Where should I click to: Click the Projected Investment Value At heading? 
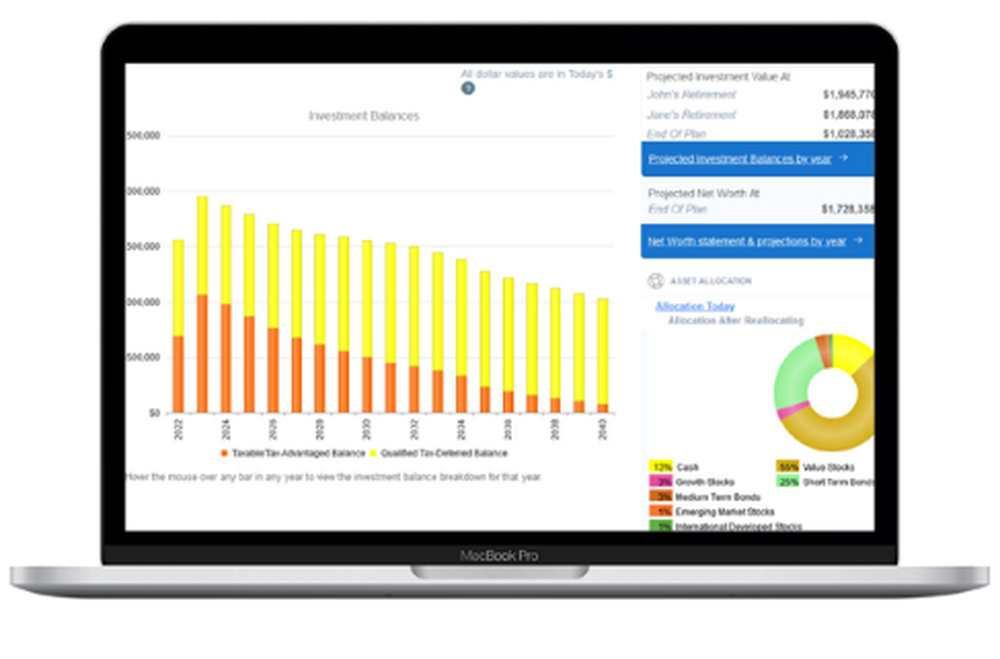pos(718,77)
